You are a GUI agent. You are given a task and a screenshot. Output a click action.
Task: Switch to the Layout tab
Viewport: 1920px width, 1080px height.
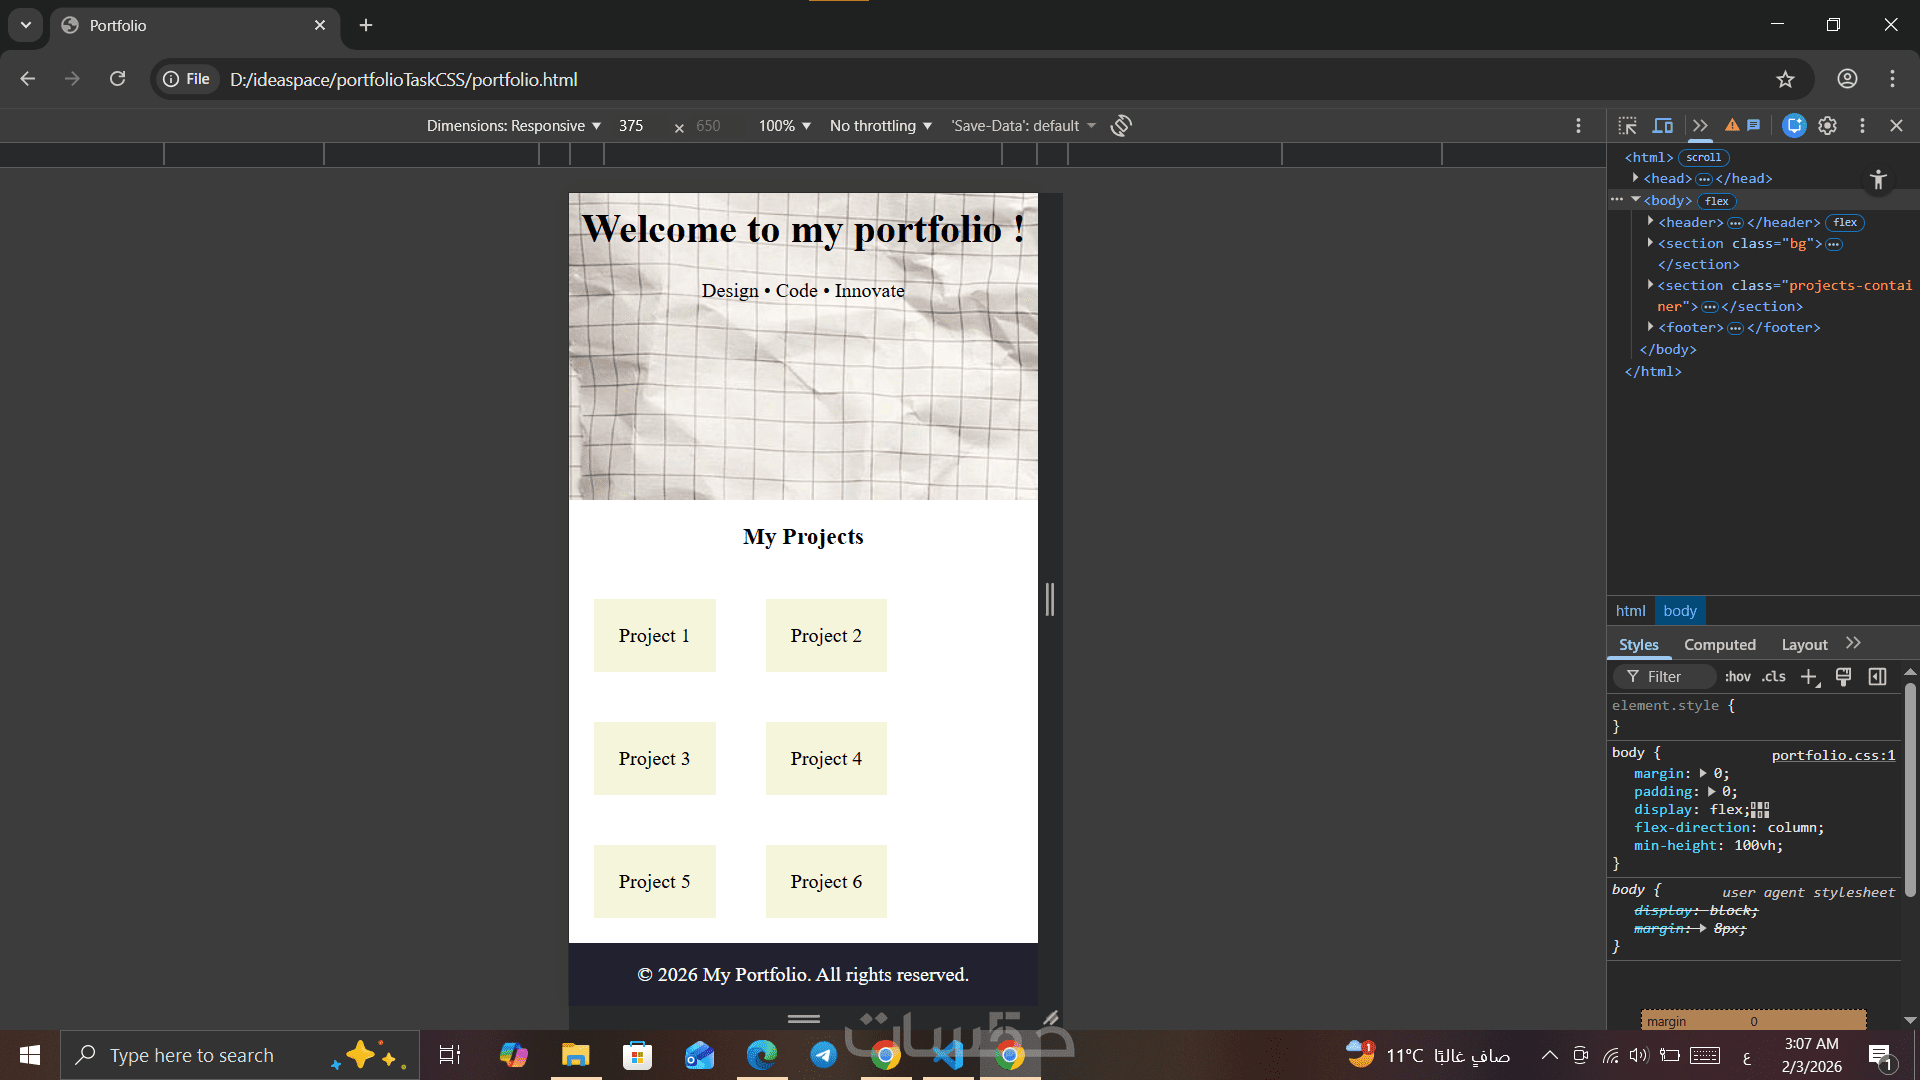[1804, 645]
